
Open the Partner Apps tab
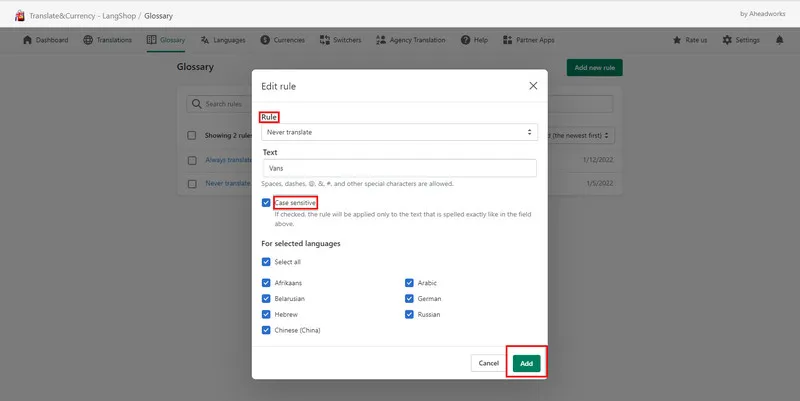[x=529, y=40]
